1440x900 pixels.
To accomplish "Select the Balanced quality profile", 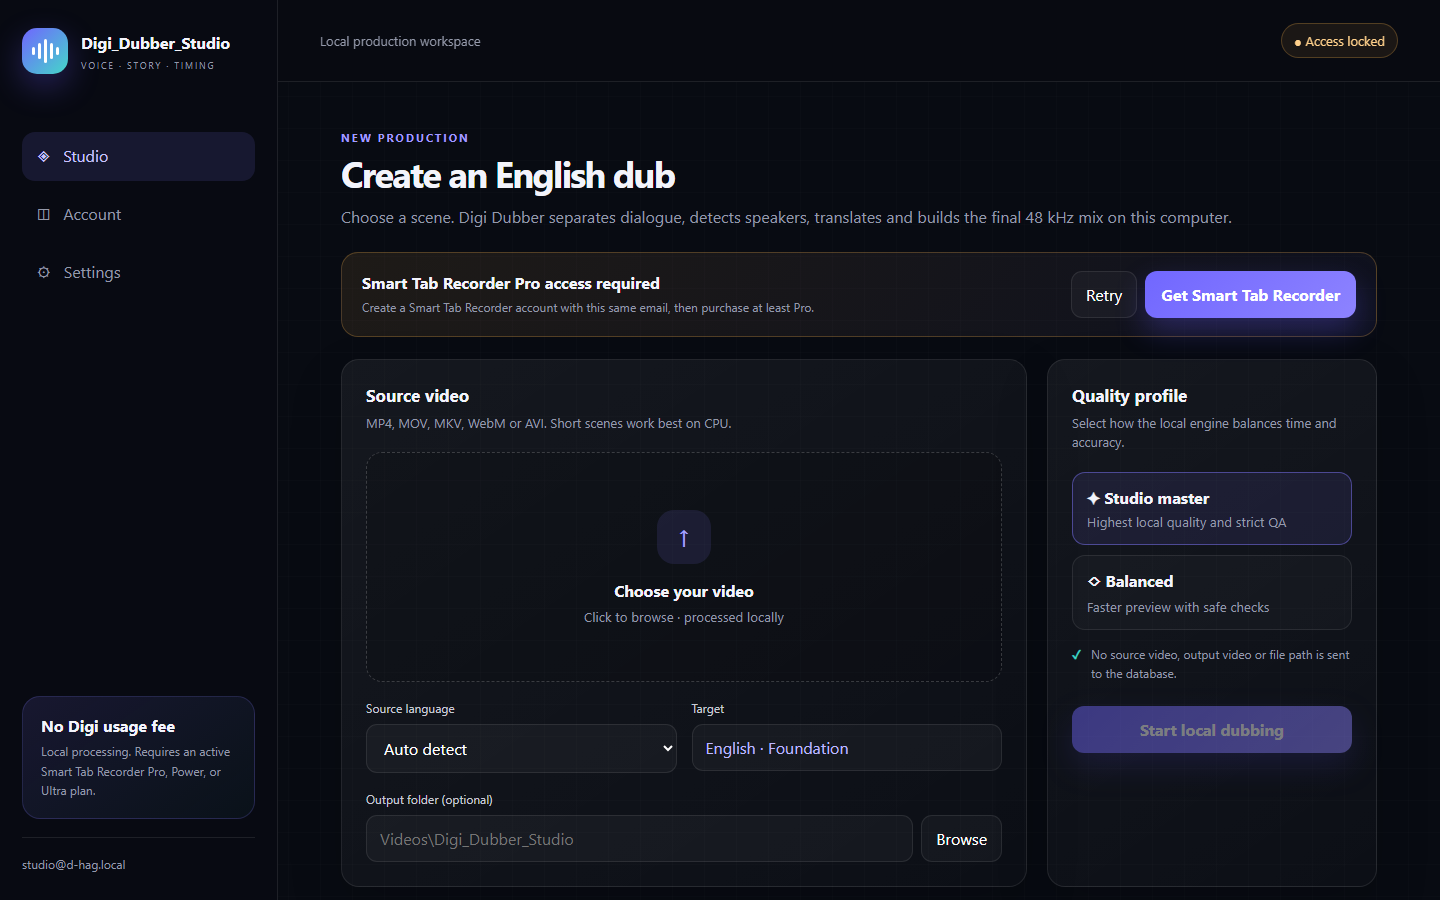I will click(1211, 593).
